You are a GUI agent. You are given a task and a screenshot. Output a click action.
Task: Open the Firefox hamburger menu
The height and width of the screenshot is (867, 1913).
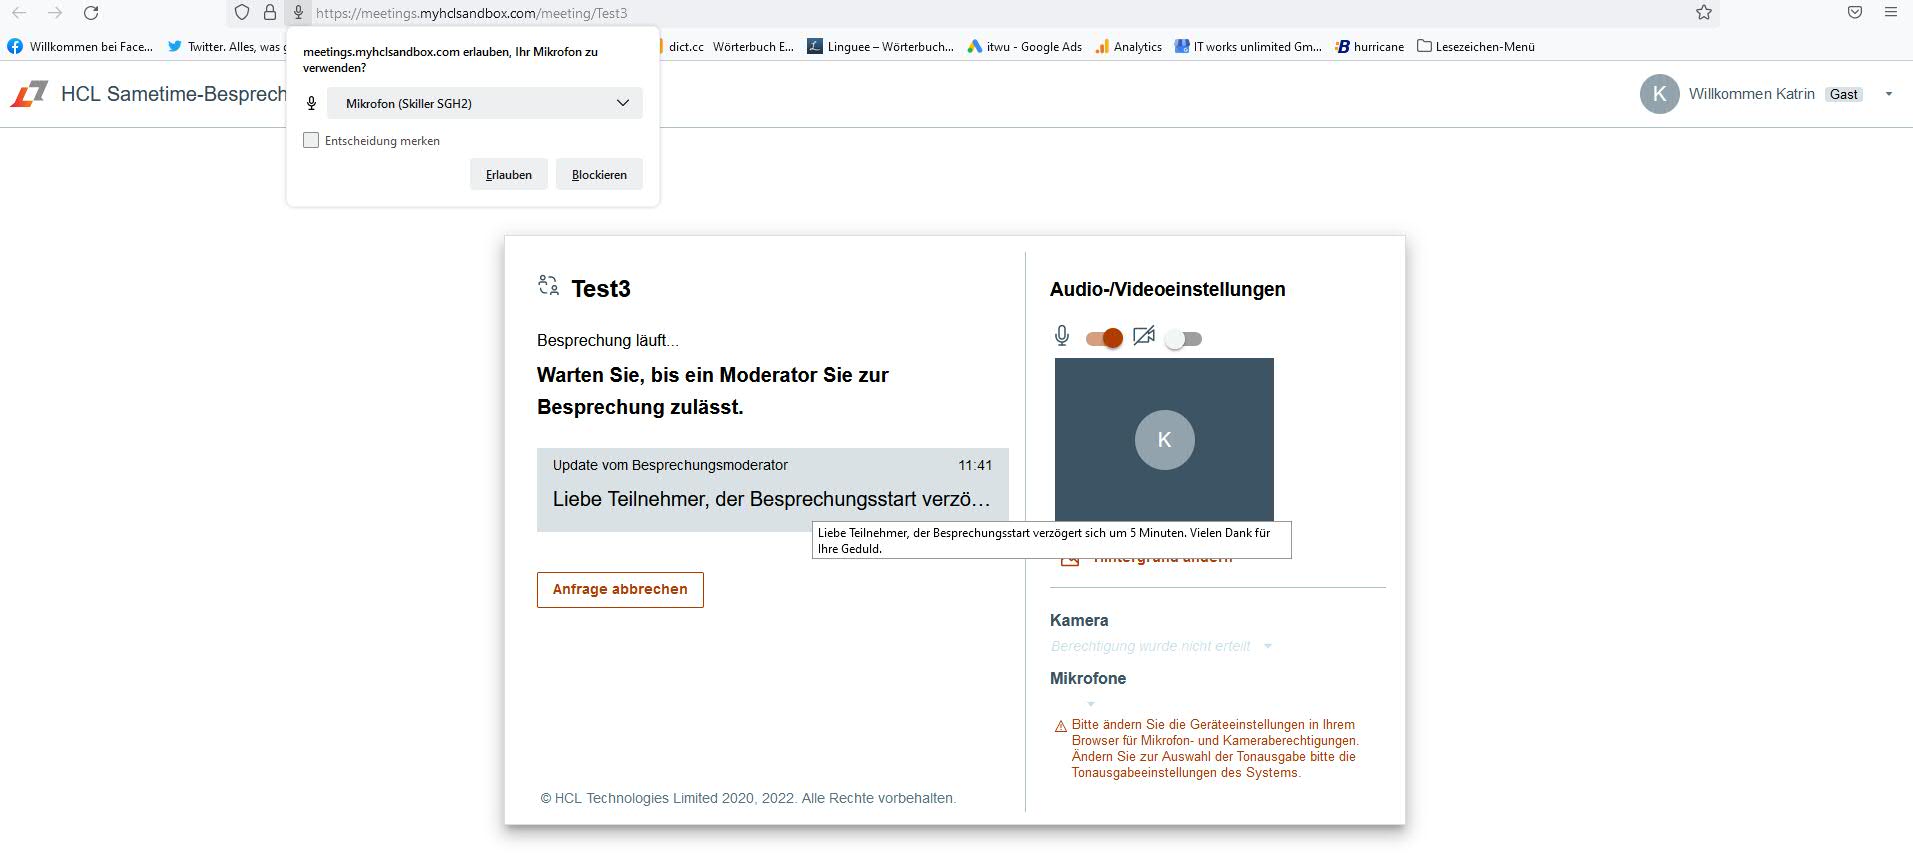click(1891, 13)
